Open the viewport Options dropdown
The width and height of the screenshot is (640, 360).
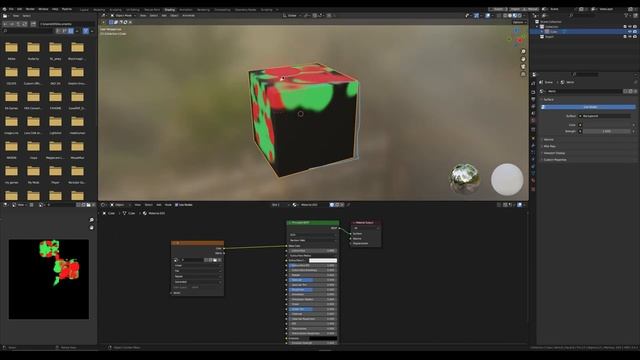click(x=519, y=22)
